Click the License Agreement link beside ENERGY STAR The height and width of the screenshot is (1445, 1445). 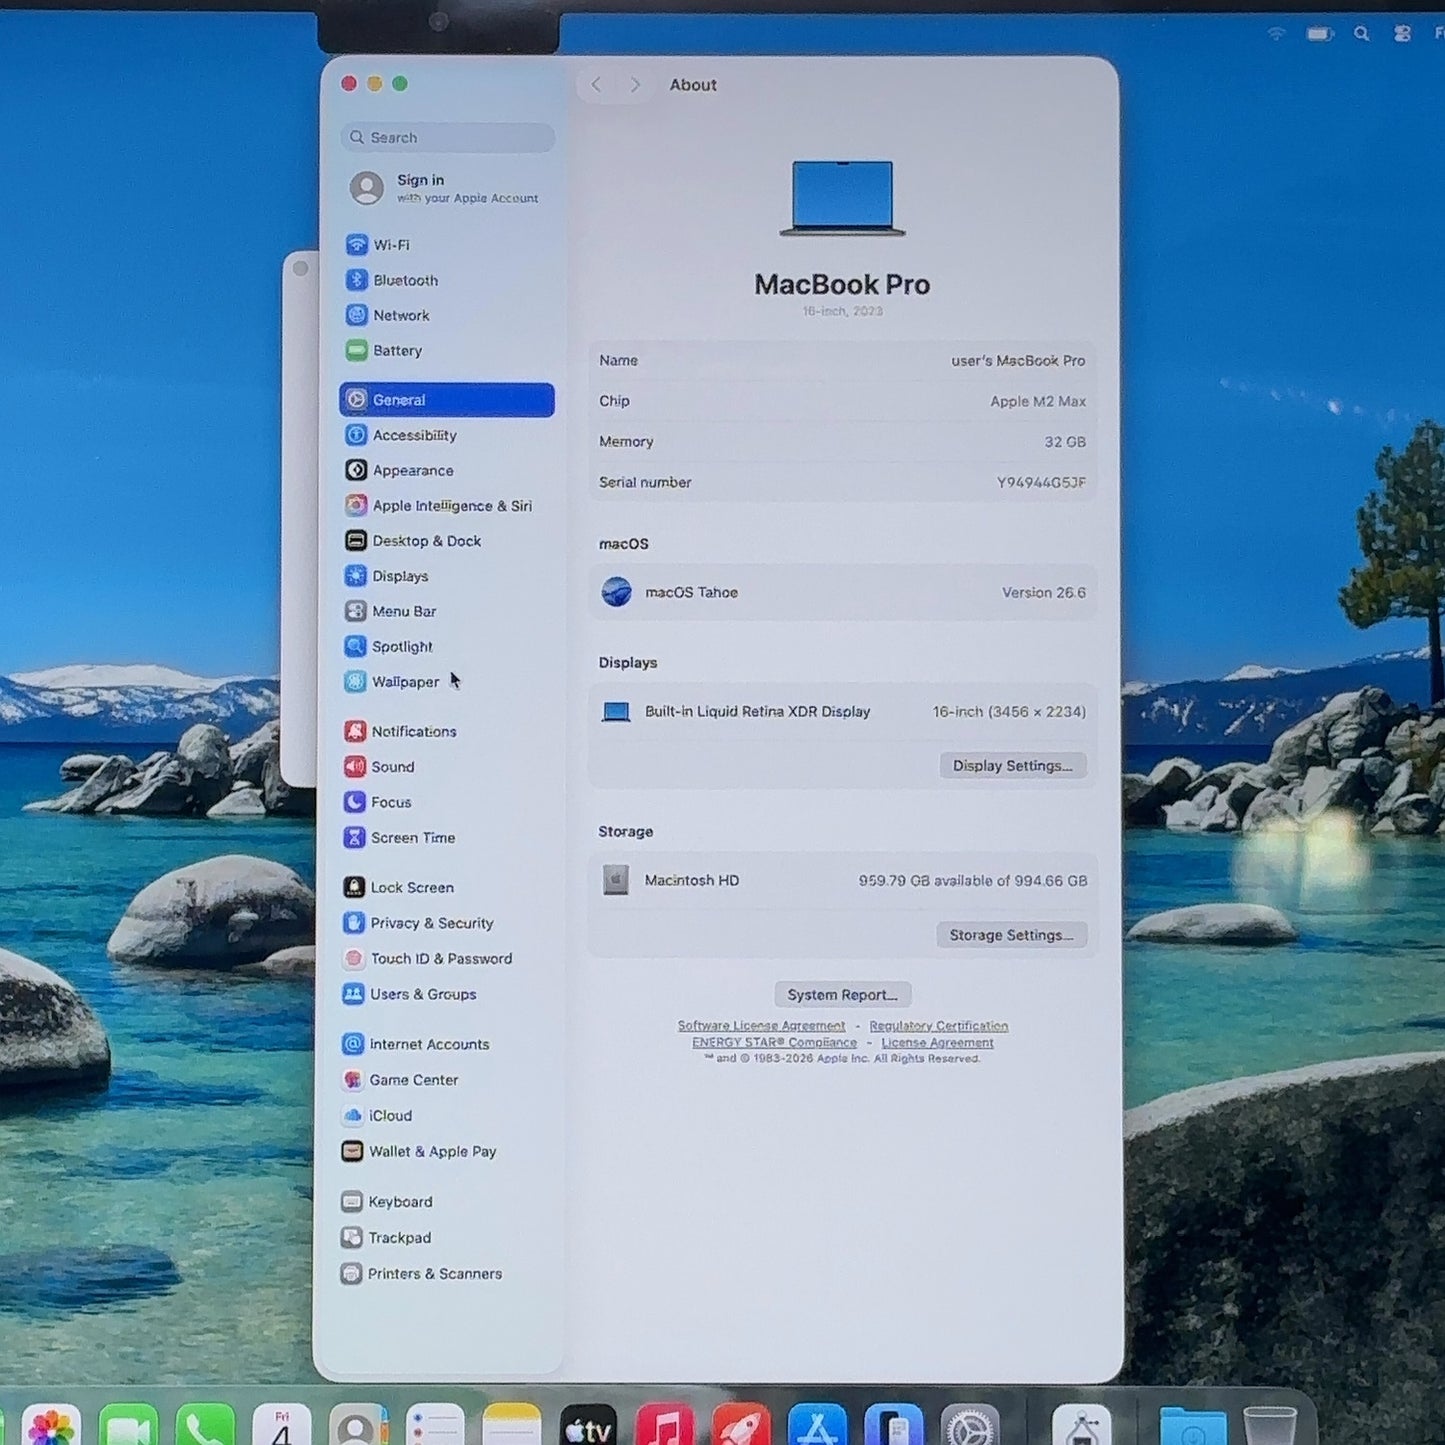click(x=937, y=1042)
